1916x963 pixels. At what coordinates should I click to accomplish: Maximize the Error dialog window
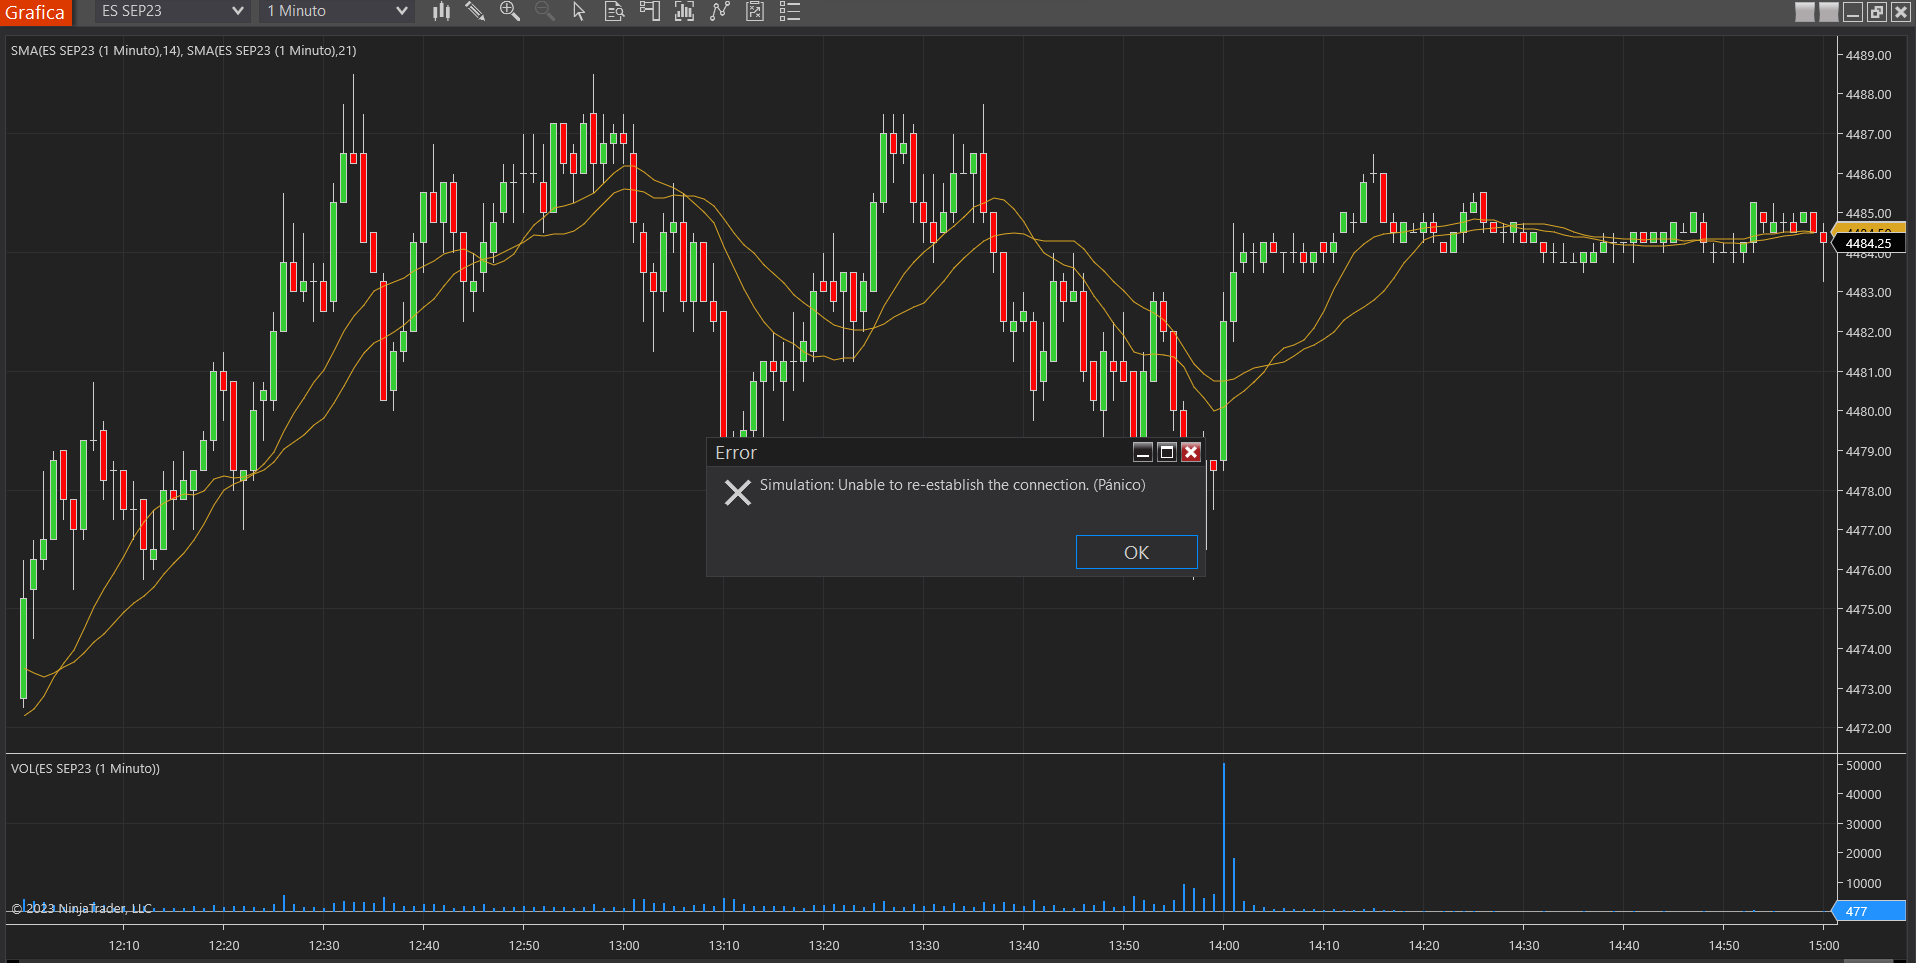(x=1166, y=452)
